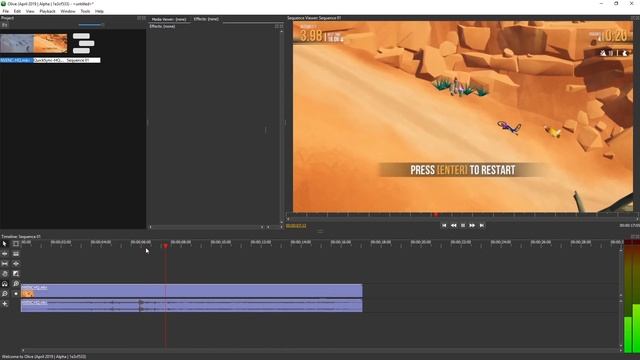640x360 pixels.
Task: Click the timeline horizontal scrollbar
Action: click(x=321, y=350)
